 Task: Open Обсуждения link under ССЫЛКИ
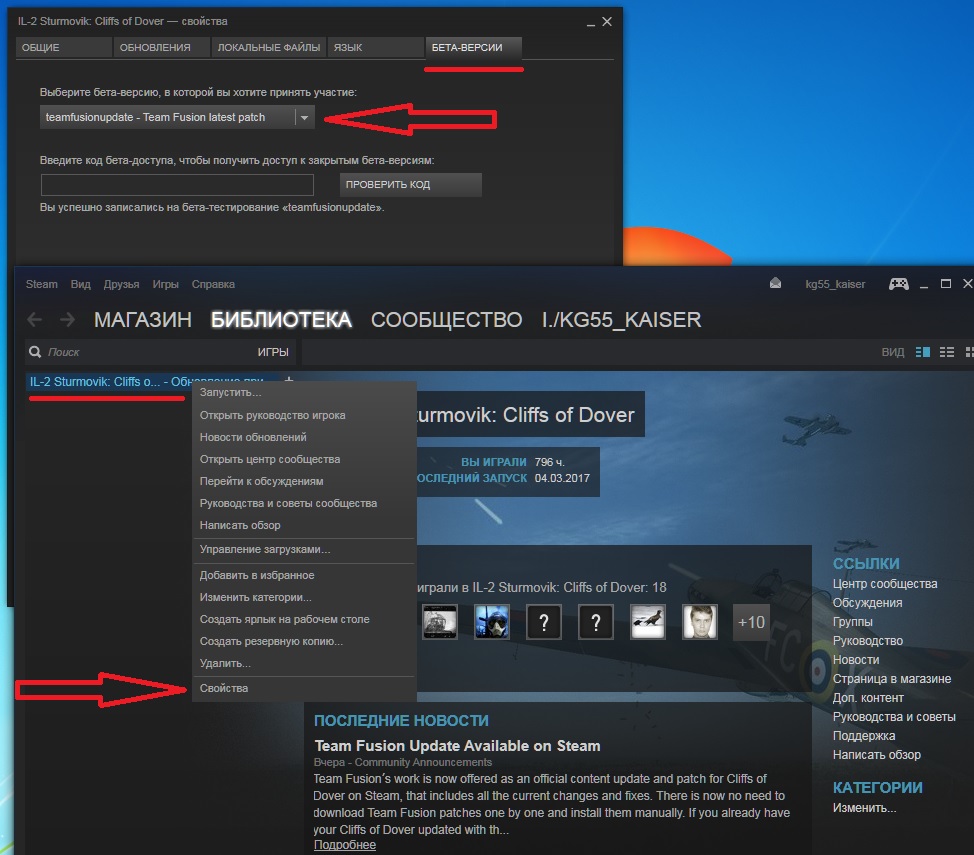pyautogui.click(x=867, y=603)
